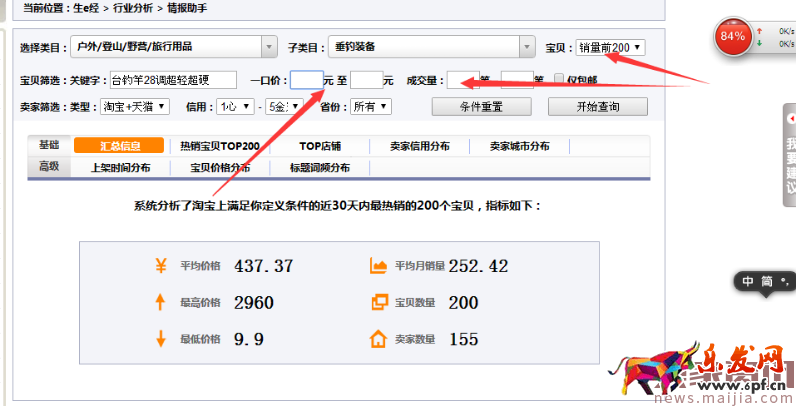Click the item count (宝贝数量) icon

[378, 302]
